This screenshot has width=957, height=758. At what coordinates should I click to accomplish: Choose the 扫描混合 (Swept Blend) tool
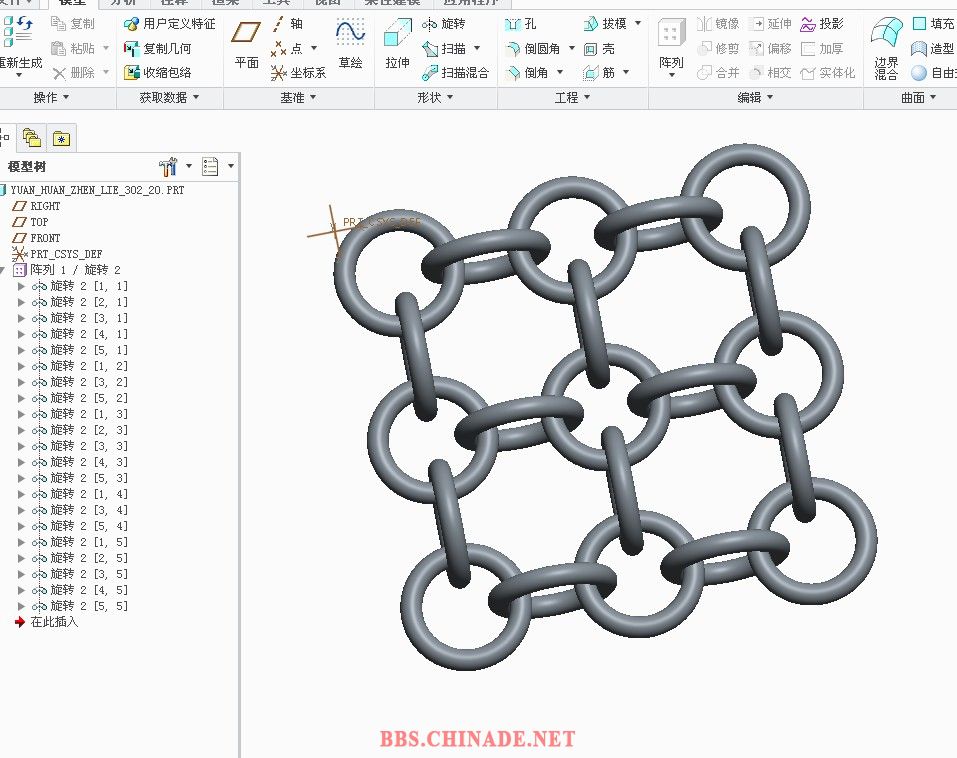(456, 73)
